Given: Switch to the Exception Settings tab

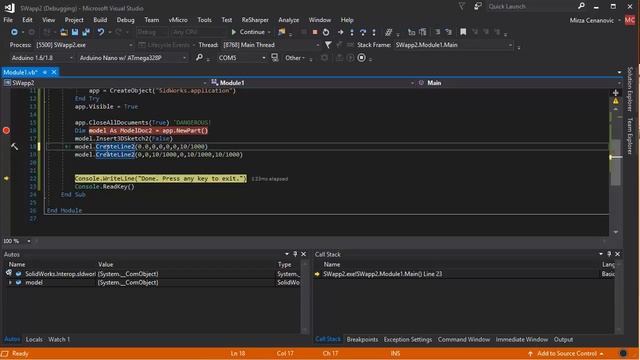Looking at the screenshot, I should point(408,339).
